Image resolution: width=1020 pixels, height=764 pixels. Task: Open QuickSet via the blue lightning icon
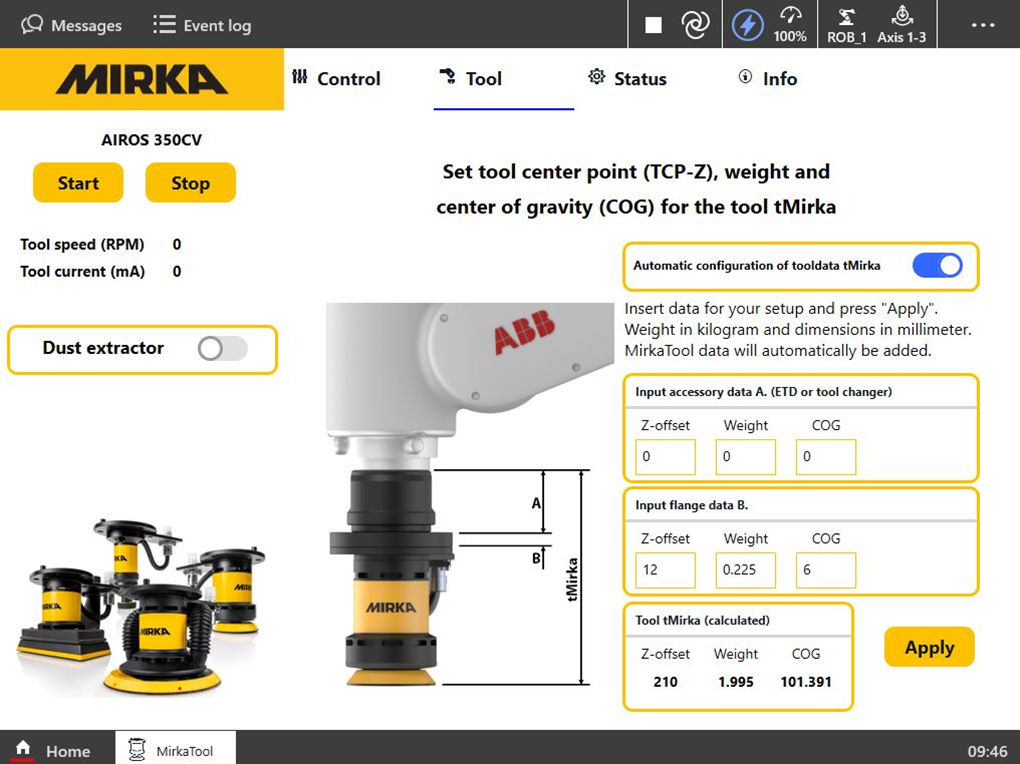tap(747, 23)
